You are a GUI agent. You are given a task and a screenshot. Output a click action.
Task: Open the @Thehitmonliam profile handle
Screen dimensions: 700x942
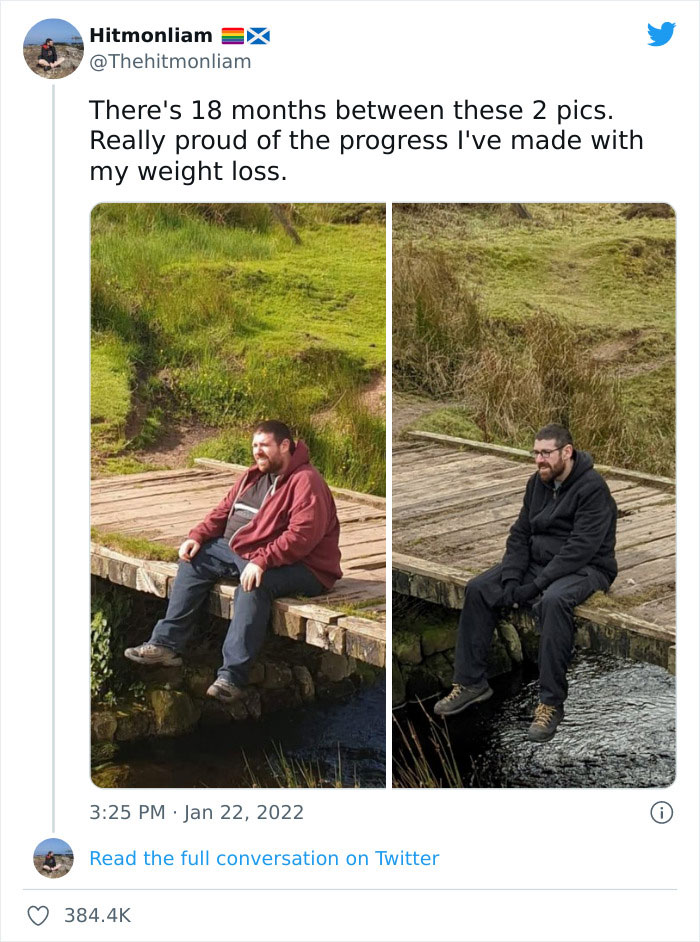pyautogui.click(x=166, y=60)
